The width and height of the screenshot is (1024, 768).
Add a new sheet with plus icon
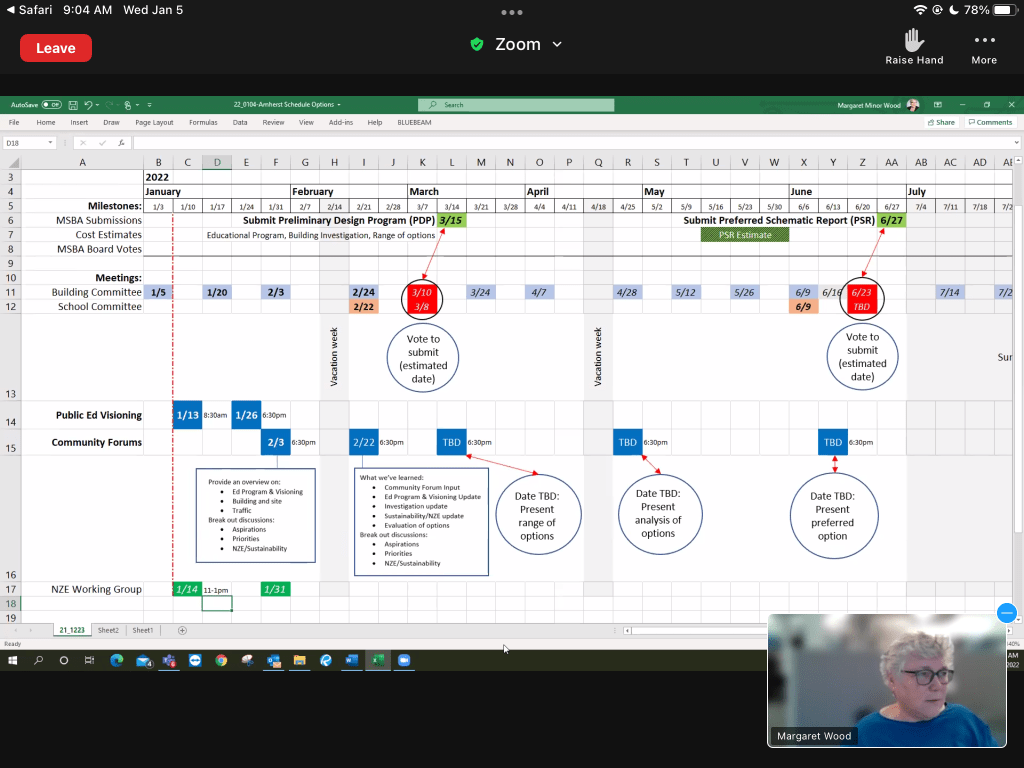pos(182,630)
